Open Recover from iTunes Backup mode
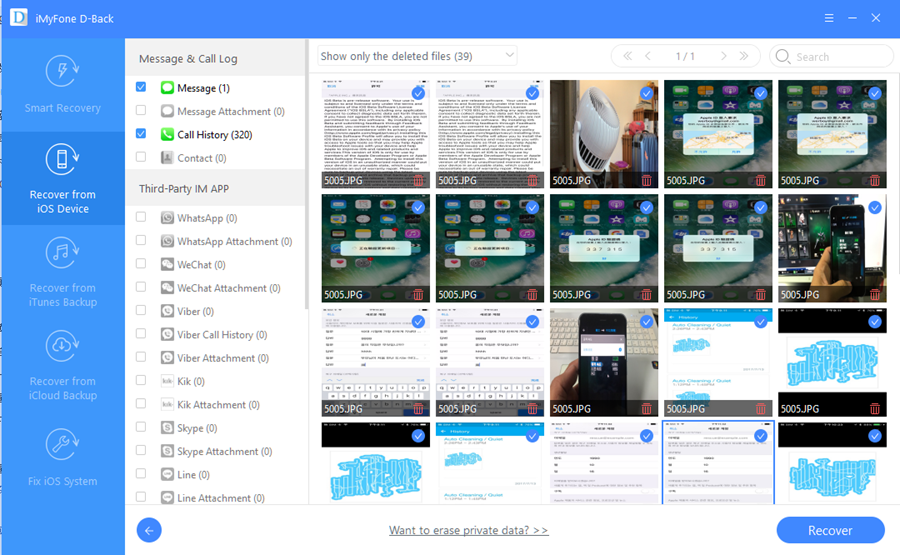 point(63,273)
